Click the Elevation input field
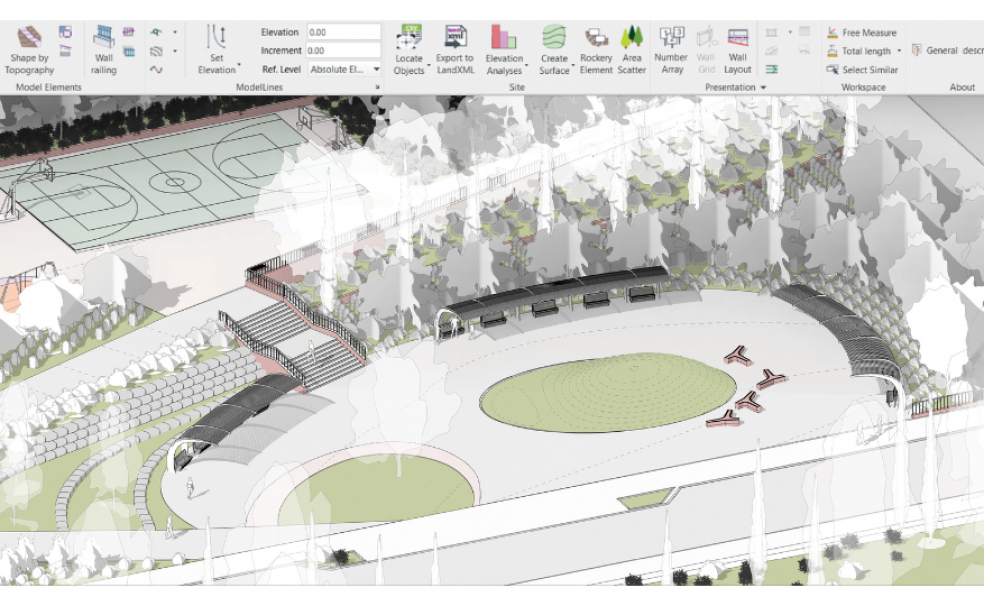The image size is (984, 606). [x=343, y=32]
